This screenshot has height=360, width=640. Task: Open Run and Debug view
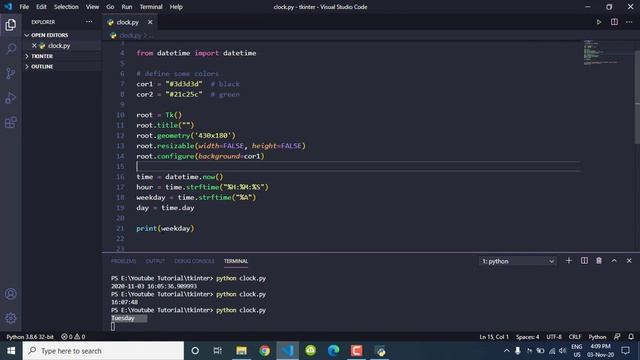11,98
